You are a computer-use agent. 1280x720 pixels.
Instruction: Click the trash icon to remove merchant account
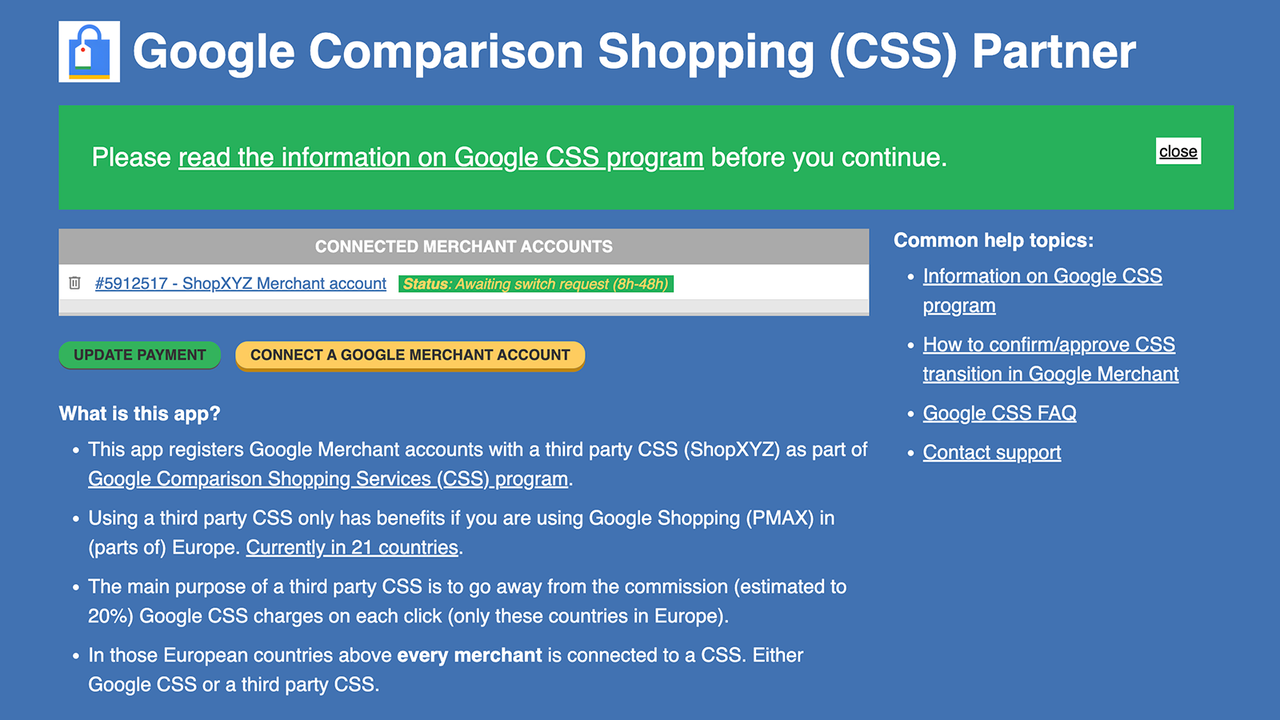(x=74, y=283)
